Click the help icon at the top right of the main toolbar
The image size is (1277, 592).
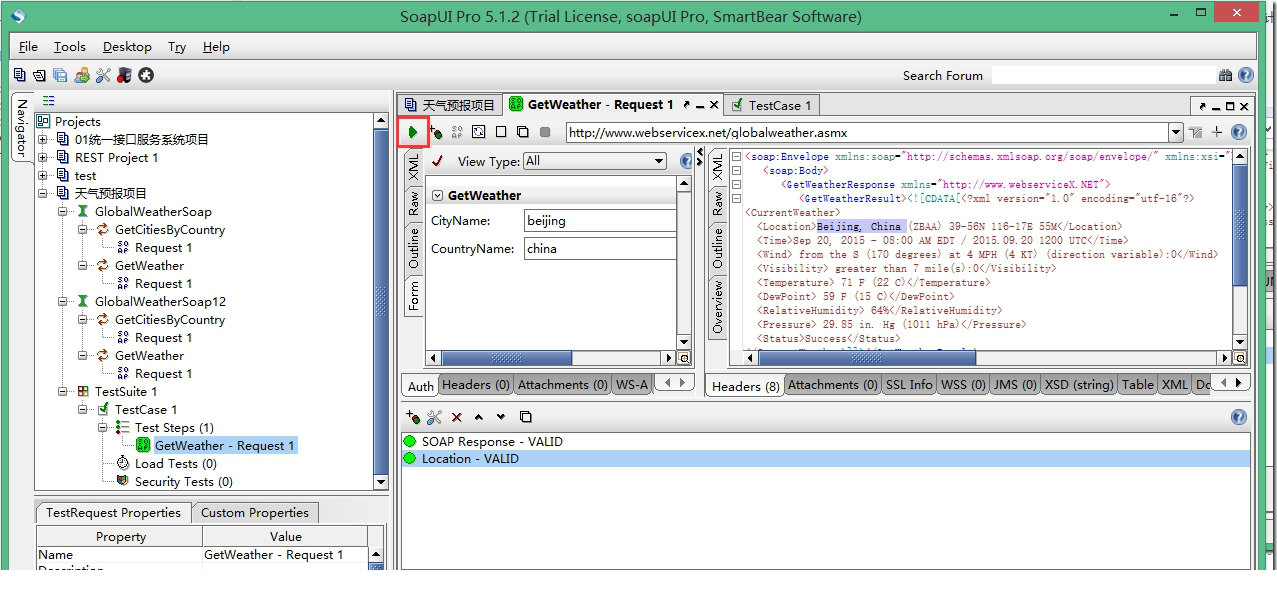pyautogui.click(x=1246, y=75)
